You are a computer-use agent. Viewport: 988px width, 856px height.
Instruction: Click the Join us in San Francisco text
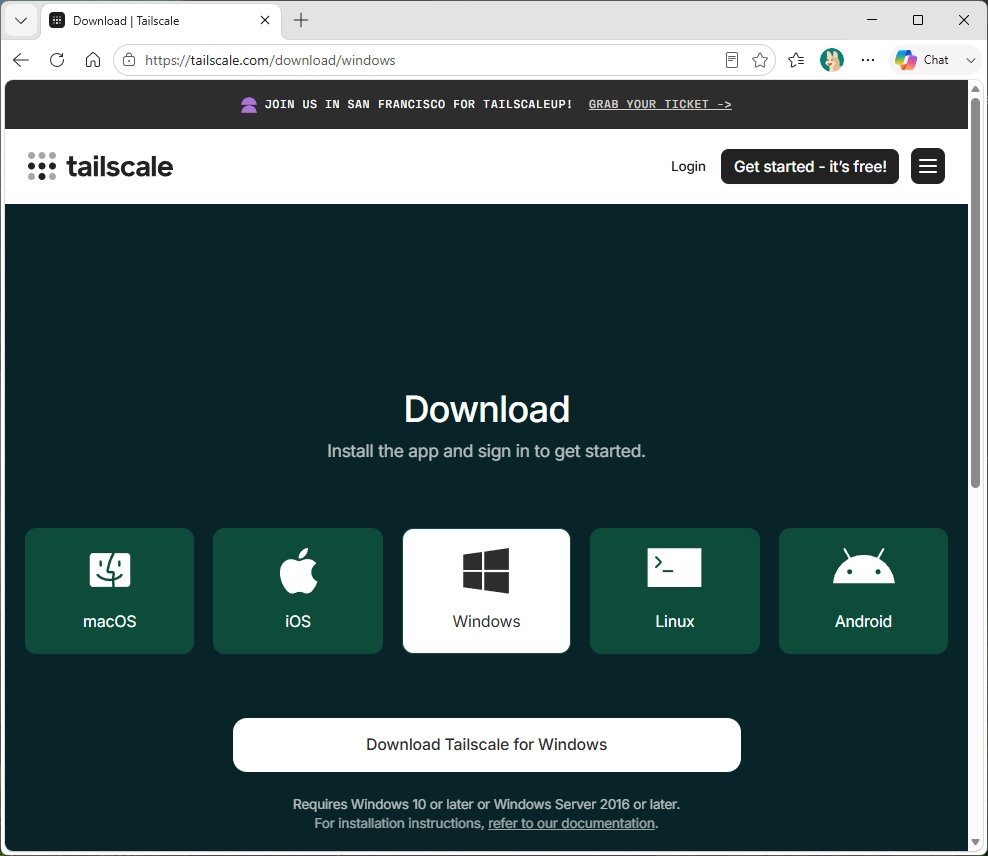[418, 105]
